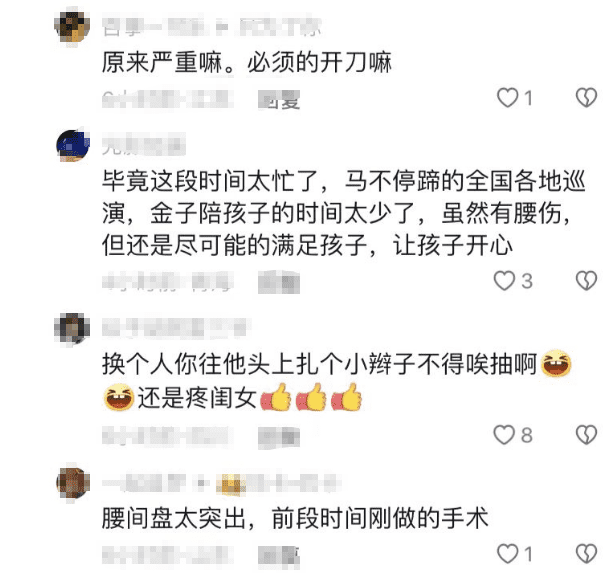Open blue avatar of 毕竟这段时间太忙了 commenter
Screen dimensions: 616x585
[x=73, y=145]
